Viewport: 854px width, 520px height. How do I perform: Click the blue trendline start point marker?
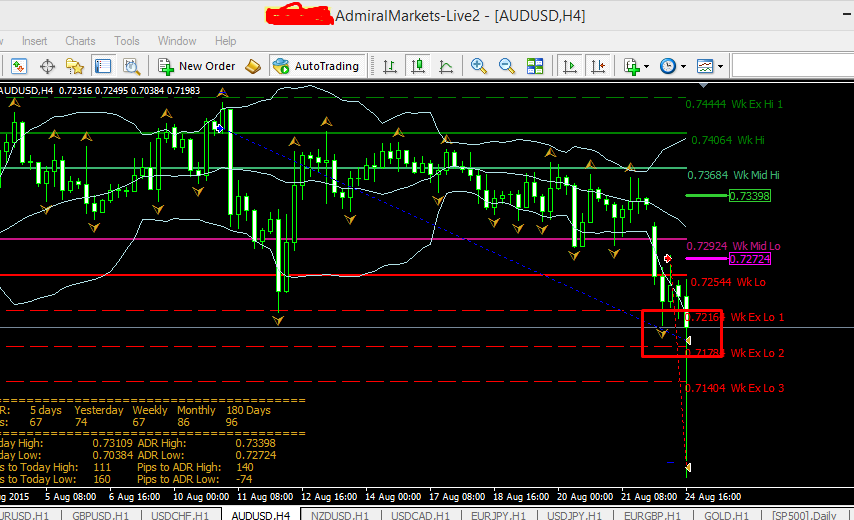point(219,128)
